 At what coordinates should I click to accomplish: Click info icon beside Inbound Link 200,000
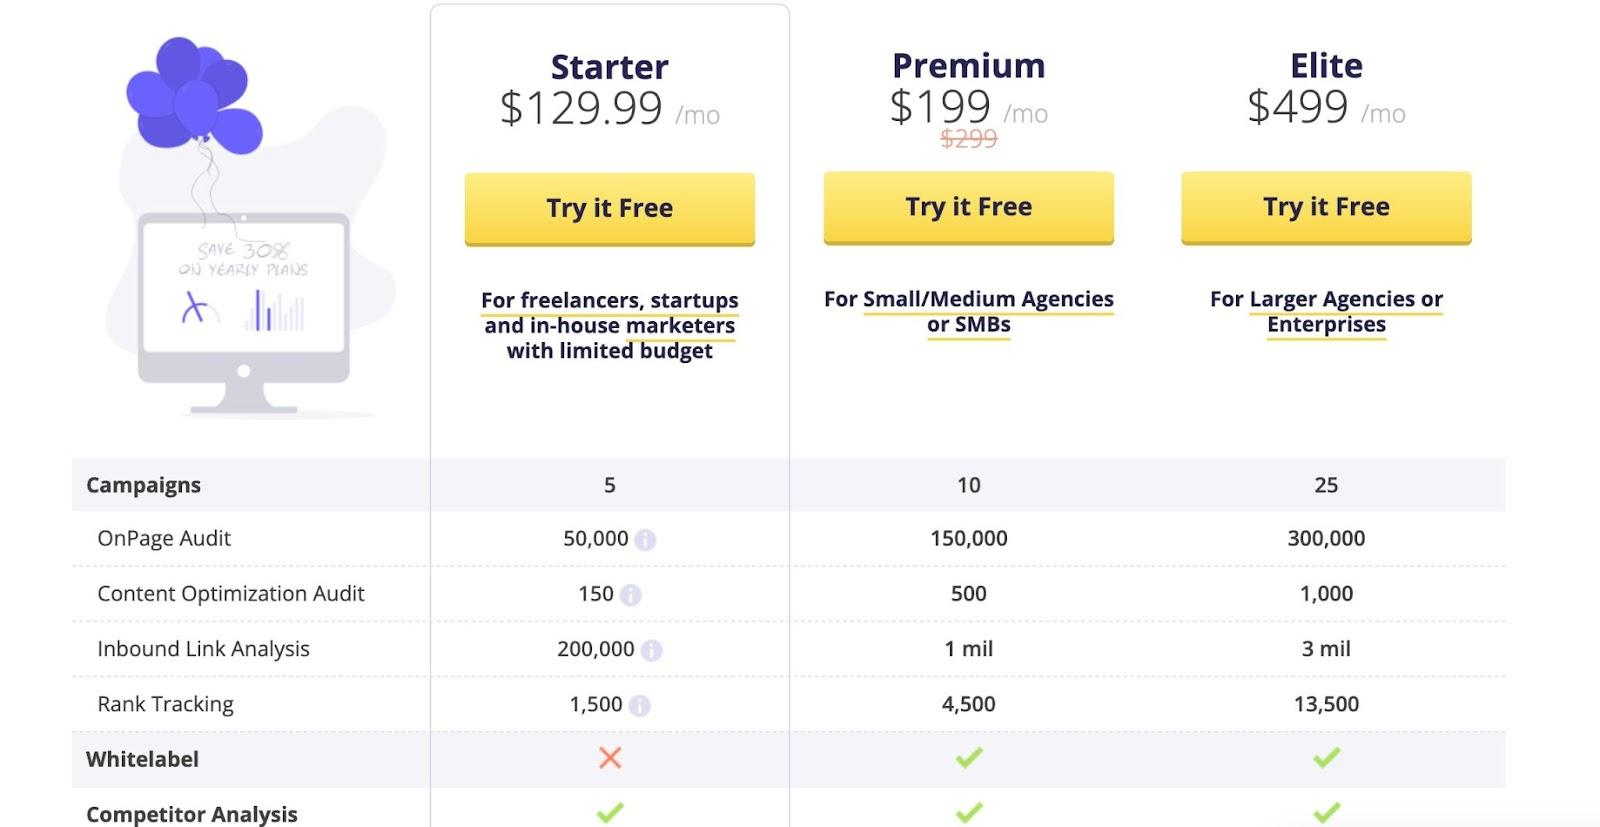click(651, 650)
